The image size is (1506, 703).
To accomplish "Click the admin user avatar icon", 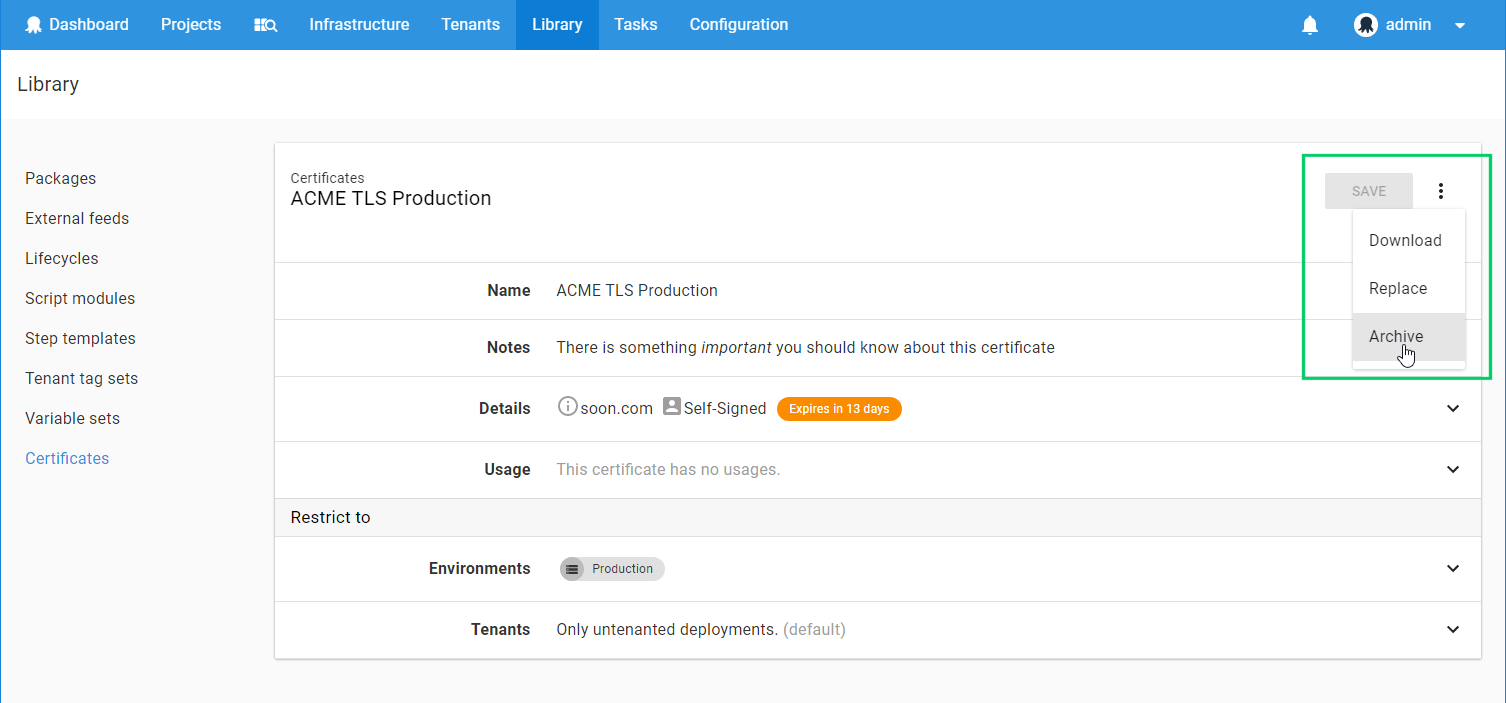I will [1366, 25].
